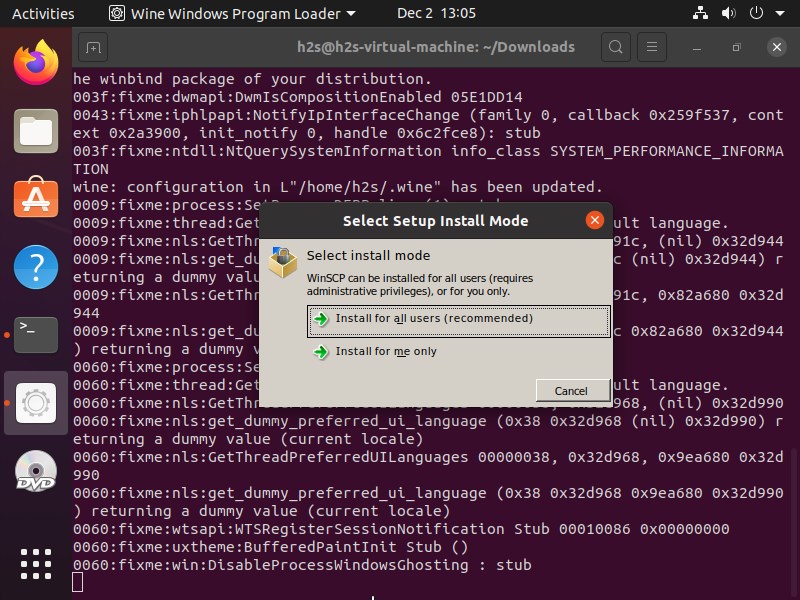Open the Activities overview
800x600 pixels.
coord(43,14)
